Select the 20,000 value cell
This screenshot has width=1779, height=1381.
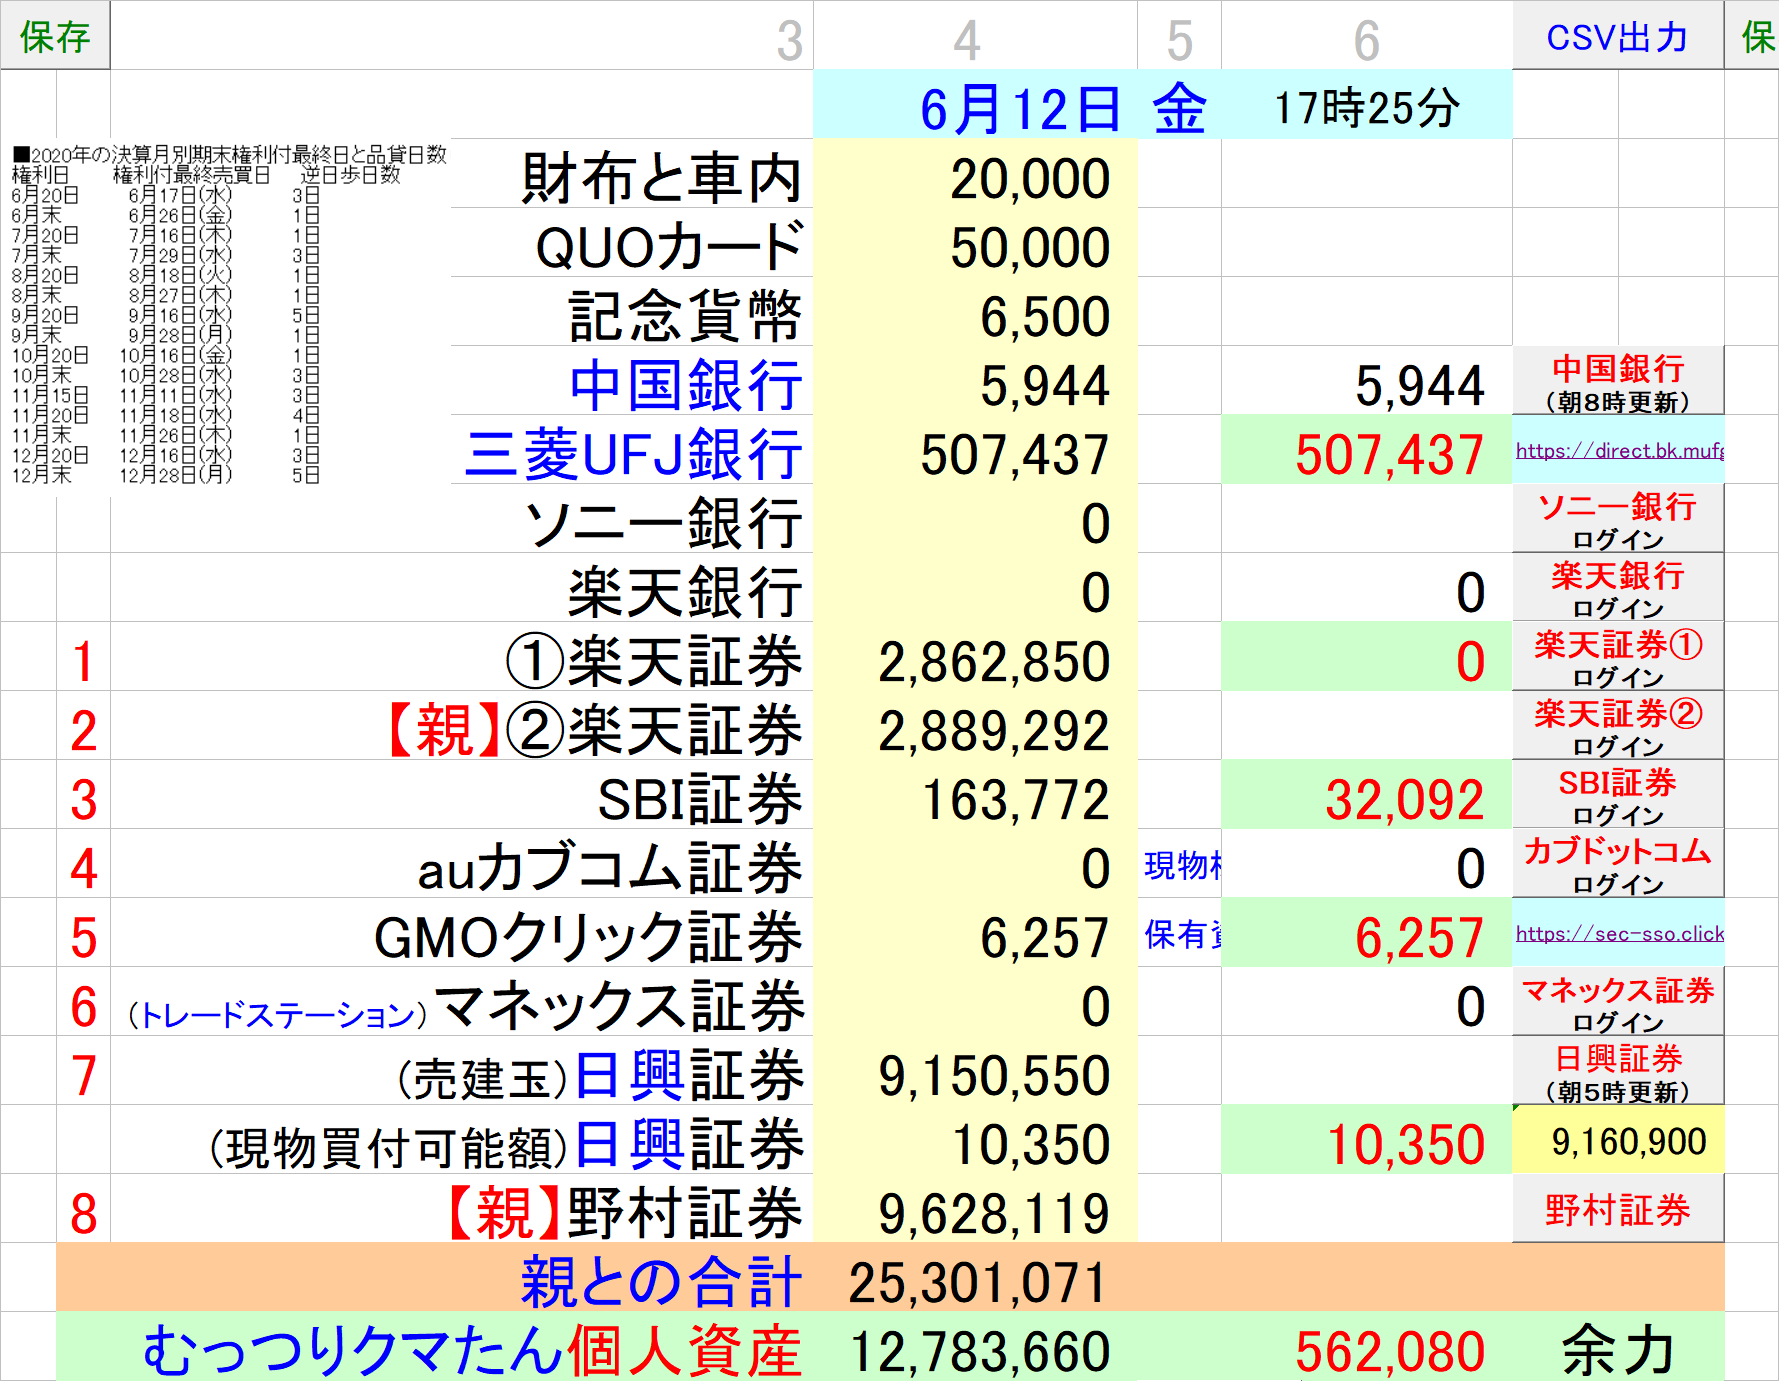click(975, 174)
